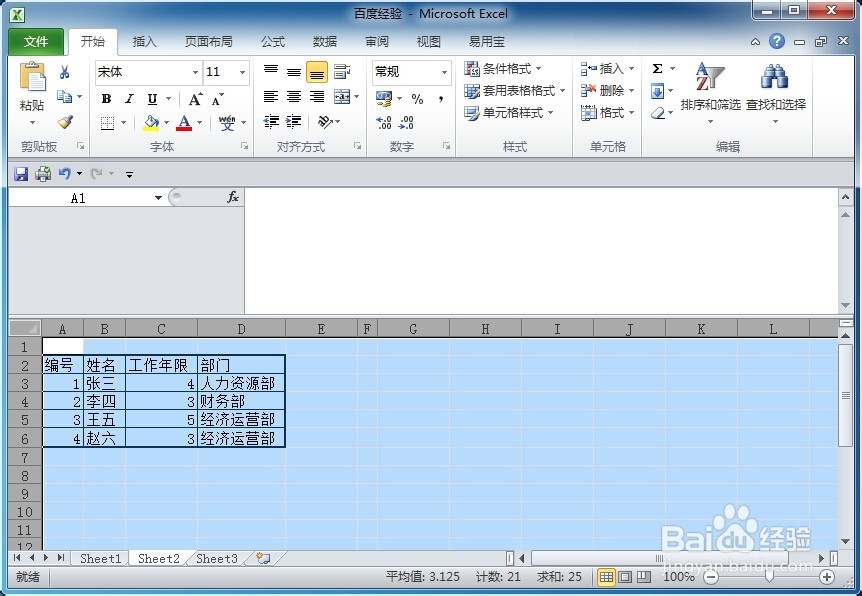Image resolution: width=862 pixels, height=596 pixels.
Task: Open the font size dropdown
Action: [x=242, y=72]
